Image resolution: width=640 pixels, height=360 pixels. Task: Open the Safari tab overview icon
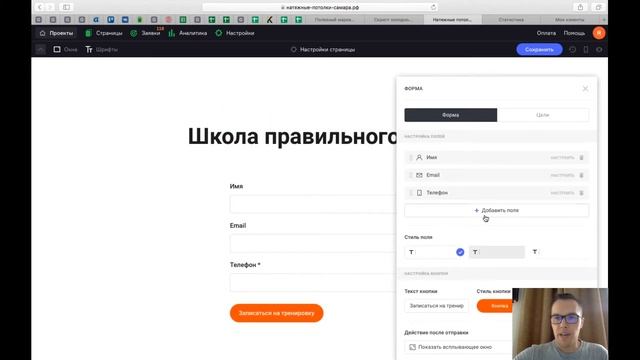[598, 7]
